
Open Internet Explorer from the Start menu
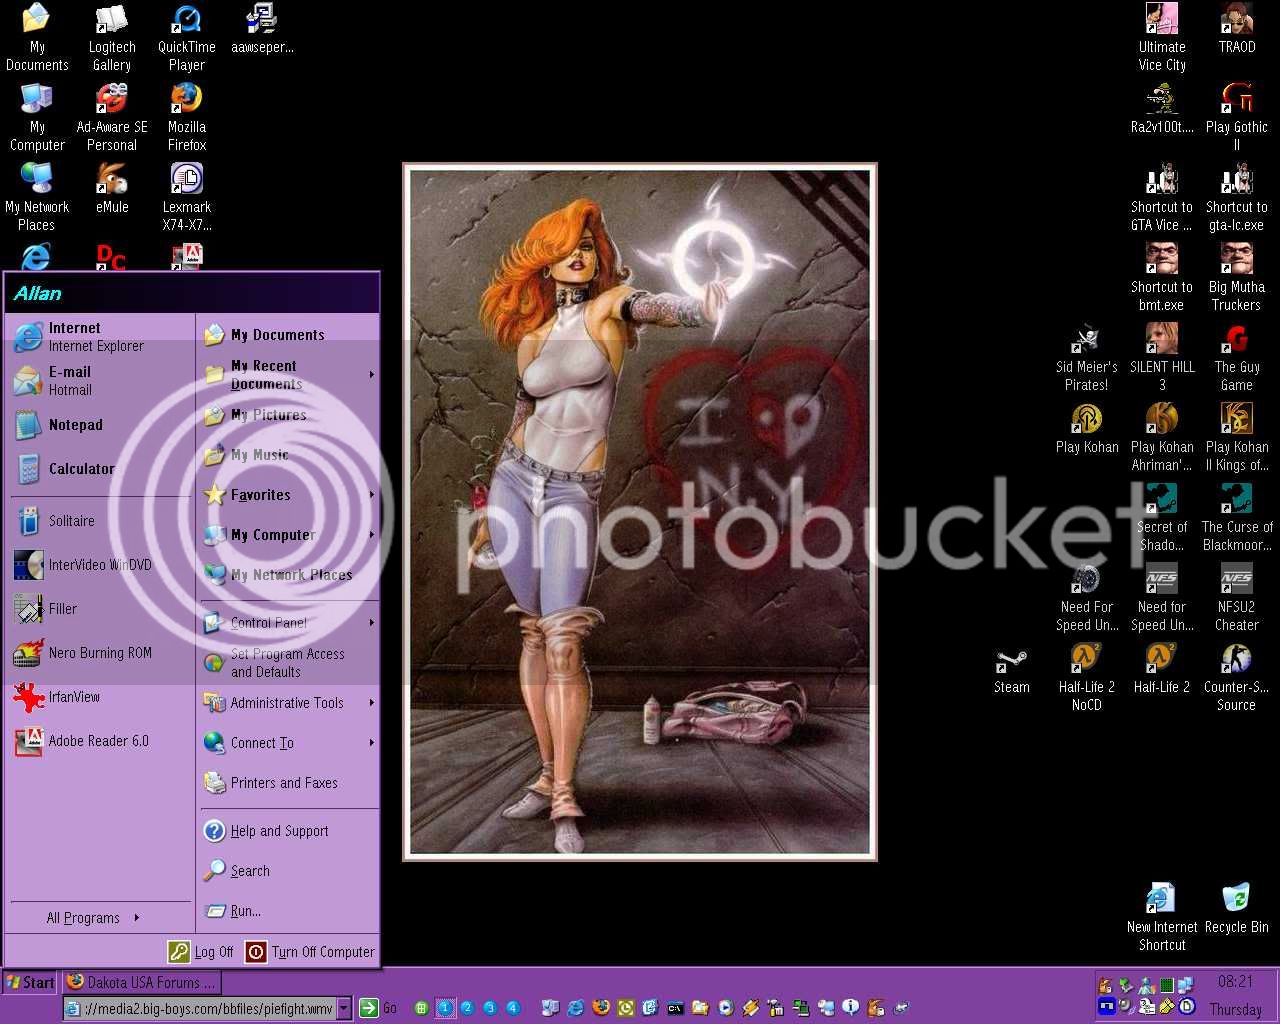coord(99,337)
